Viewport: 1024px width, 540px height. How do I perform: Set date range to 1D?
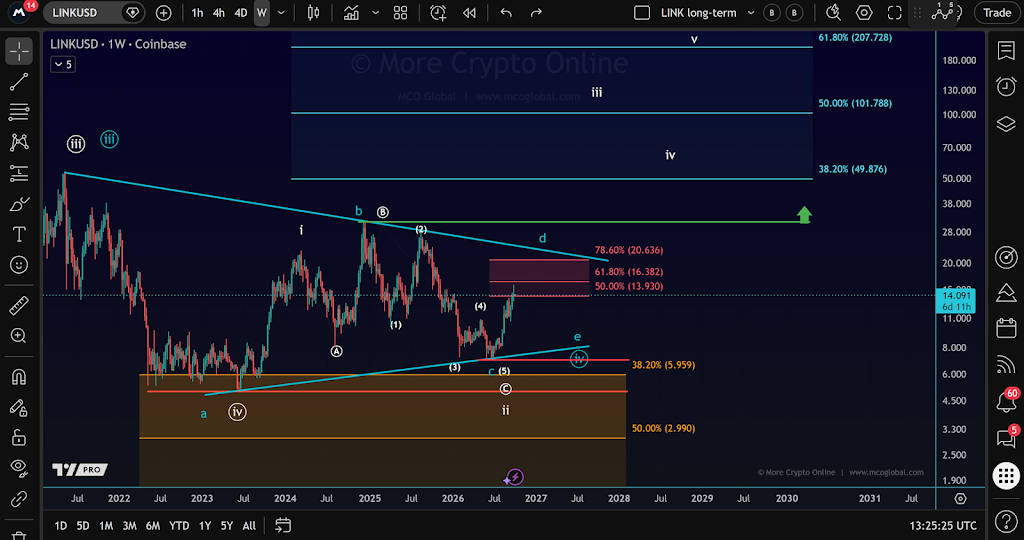(60, 526)
